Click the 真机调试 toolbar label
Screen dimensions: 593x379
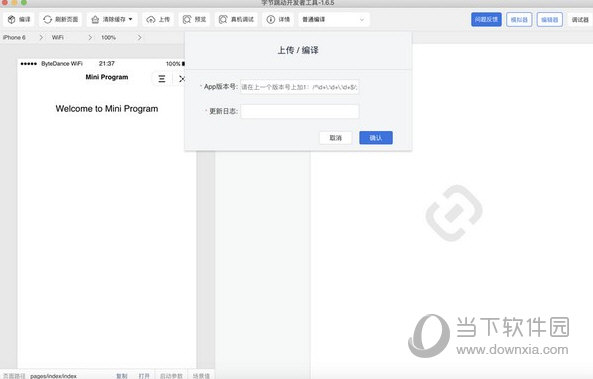242,19
